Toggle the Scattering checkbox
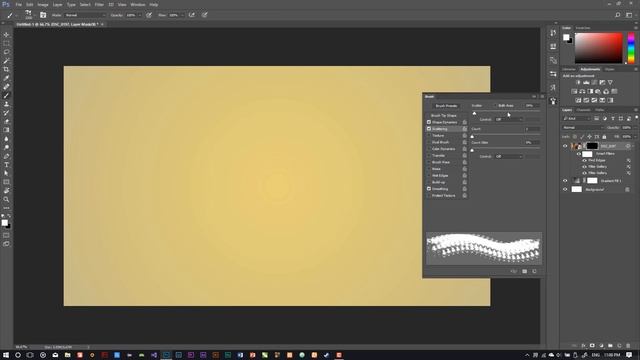640x360 pixels. coord(429,129)
